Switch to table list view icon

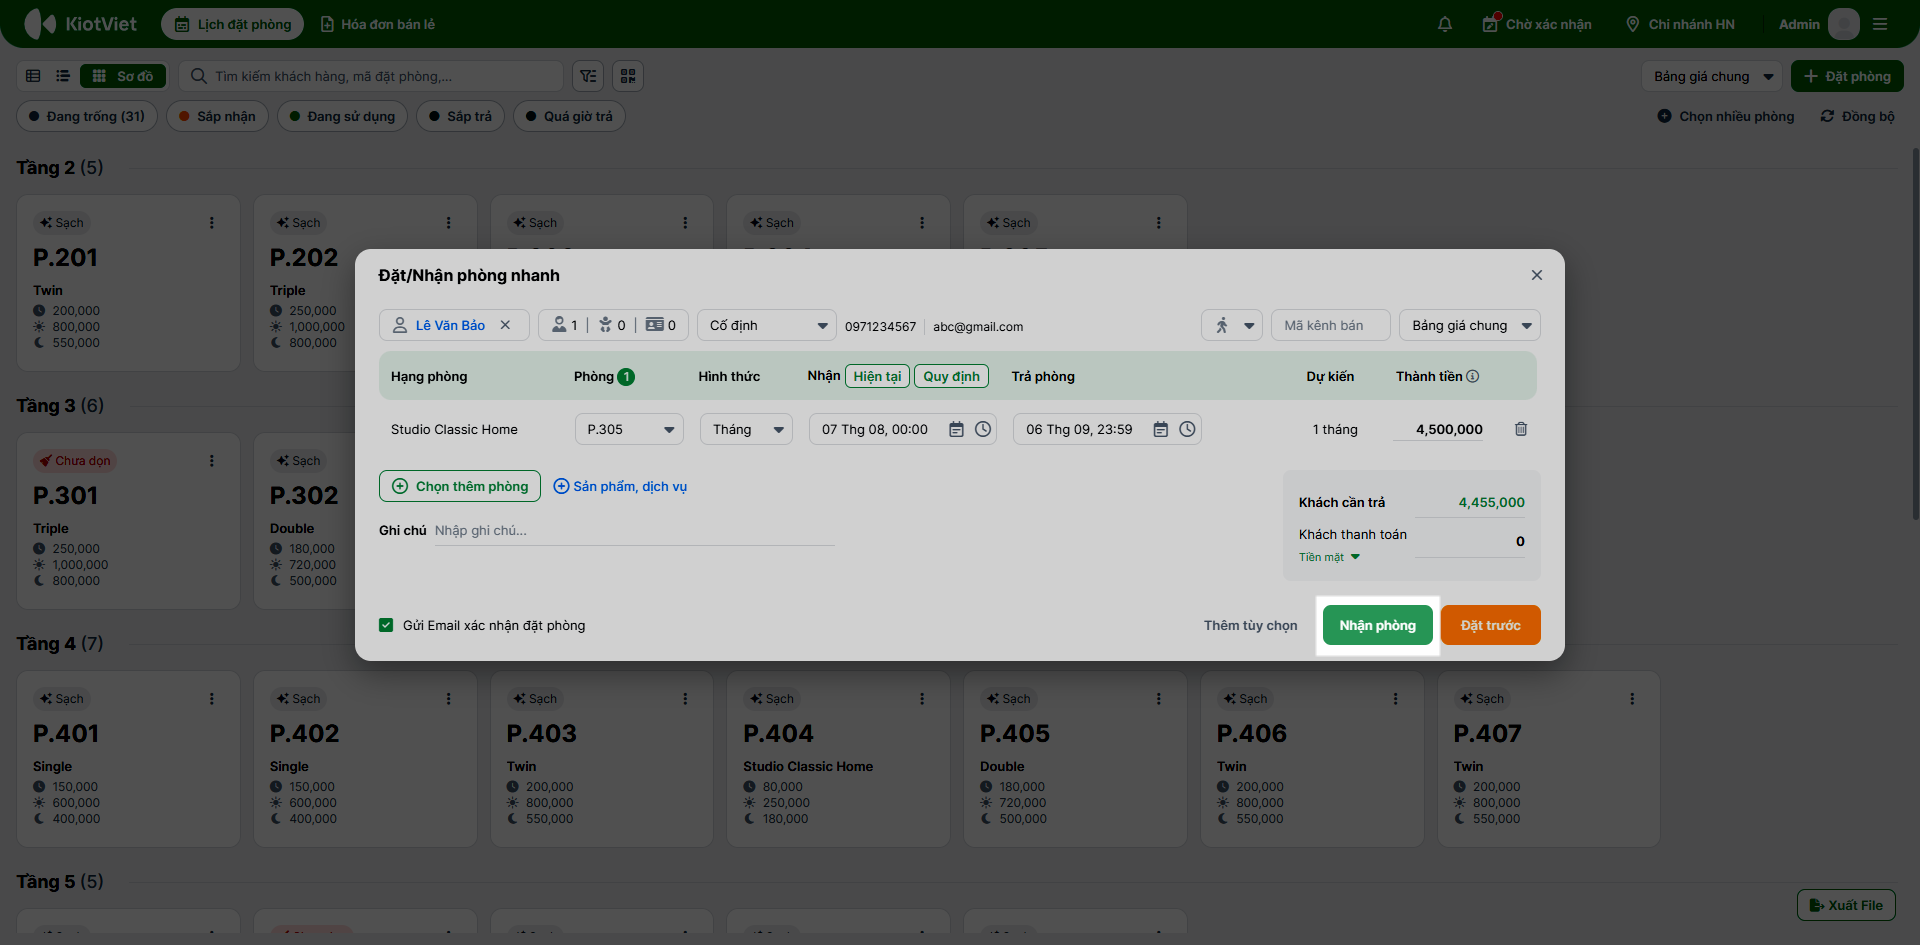33,76
